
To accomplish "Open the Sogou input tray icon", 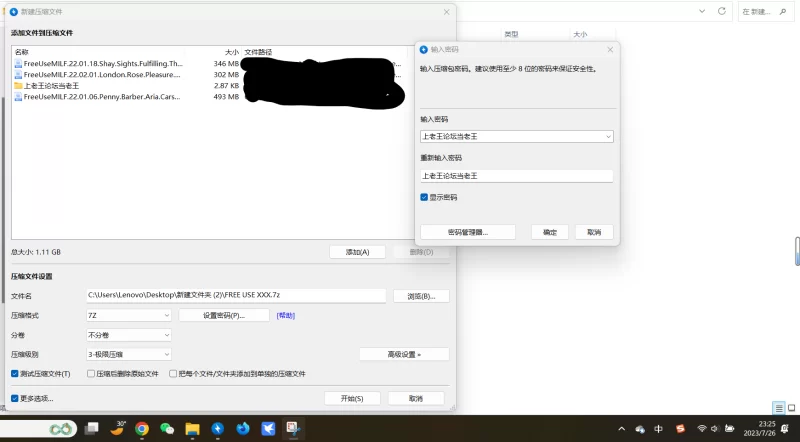I will point(680,429).
